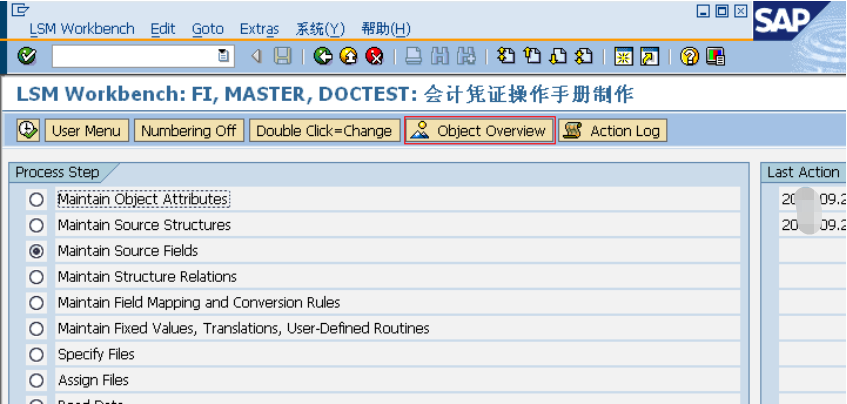Click the green checkmark Enter icon
Screen dimensions: 847x404
(26, 56)
